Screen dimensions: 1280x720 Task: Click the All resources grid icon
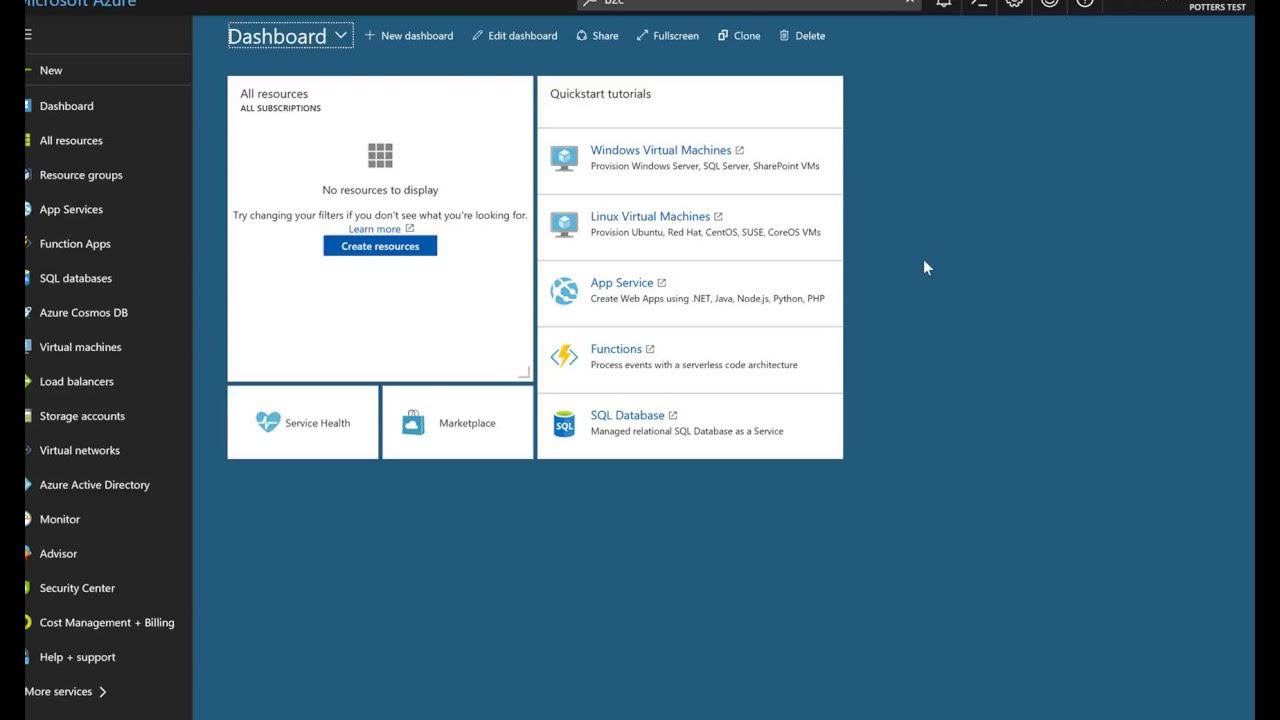click(380, 155)
